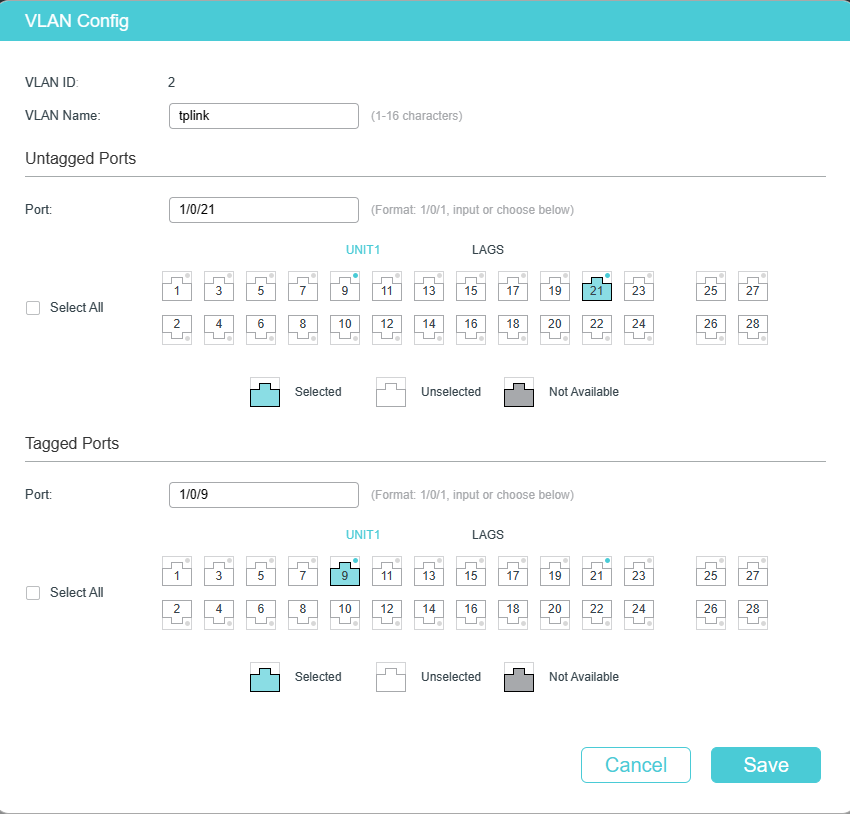Open LAGS tab in Untagged Ports
The height and width of the screenshot is (814, 850).
point(487,250)
